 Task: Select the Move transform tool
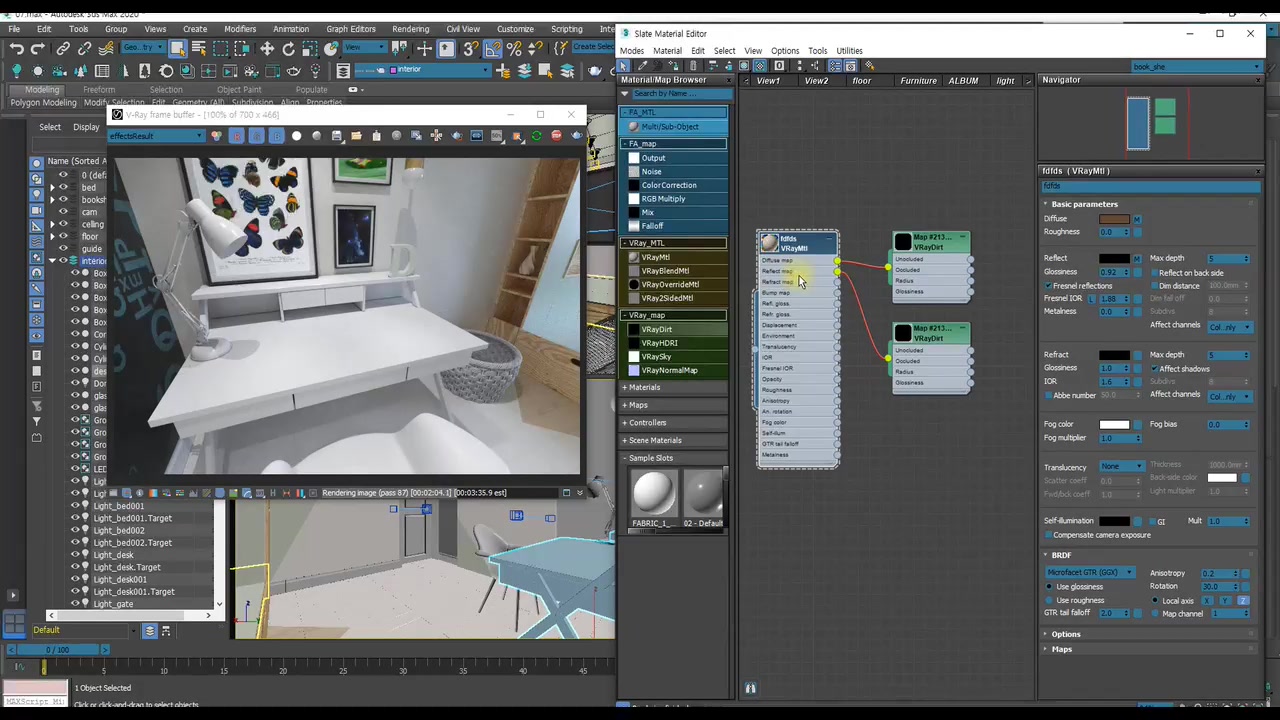267,49
